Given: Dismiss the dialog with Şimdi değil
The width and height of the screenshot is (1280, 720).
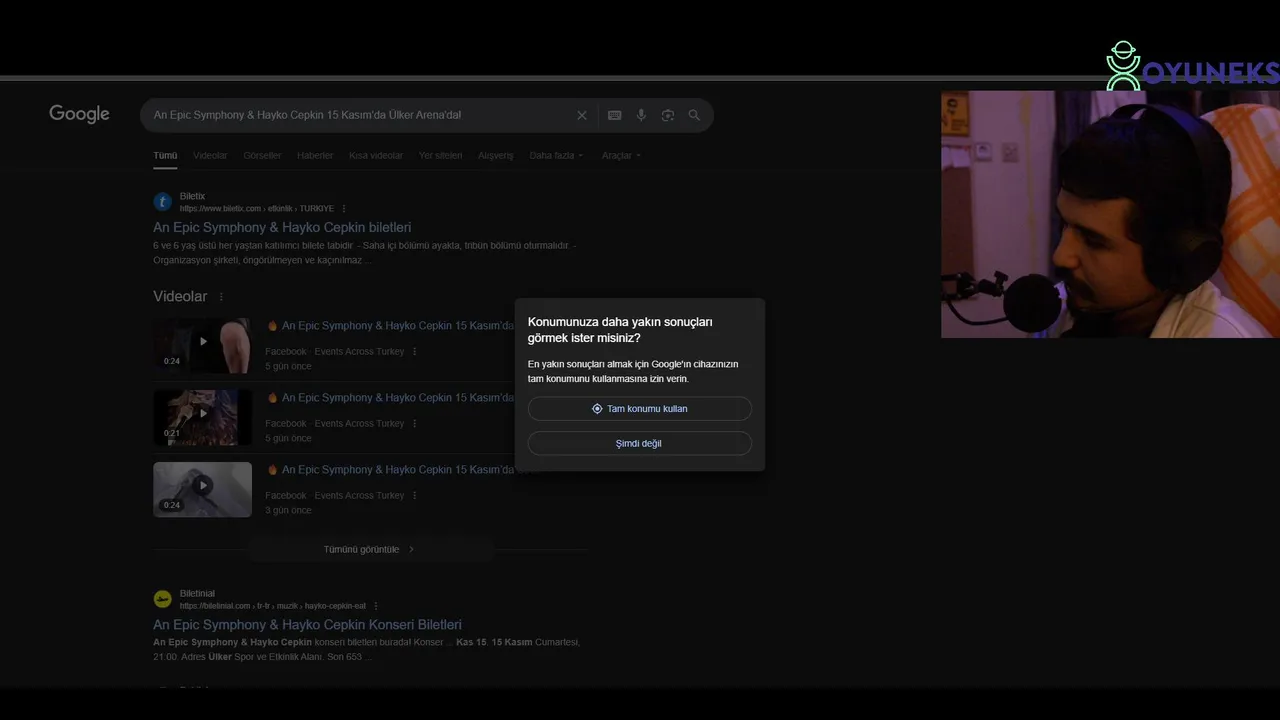Looking at the screenshot, I should click(x=639, y=444).
